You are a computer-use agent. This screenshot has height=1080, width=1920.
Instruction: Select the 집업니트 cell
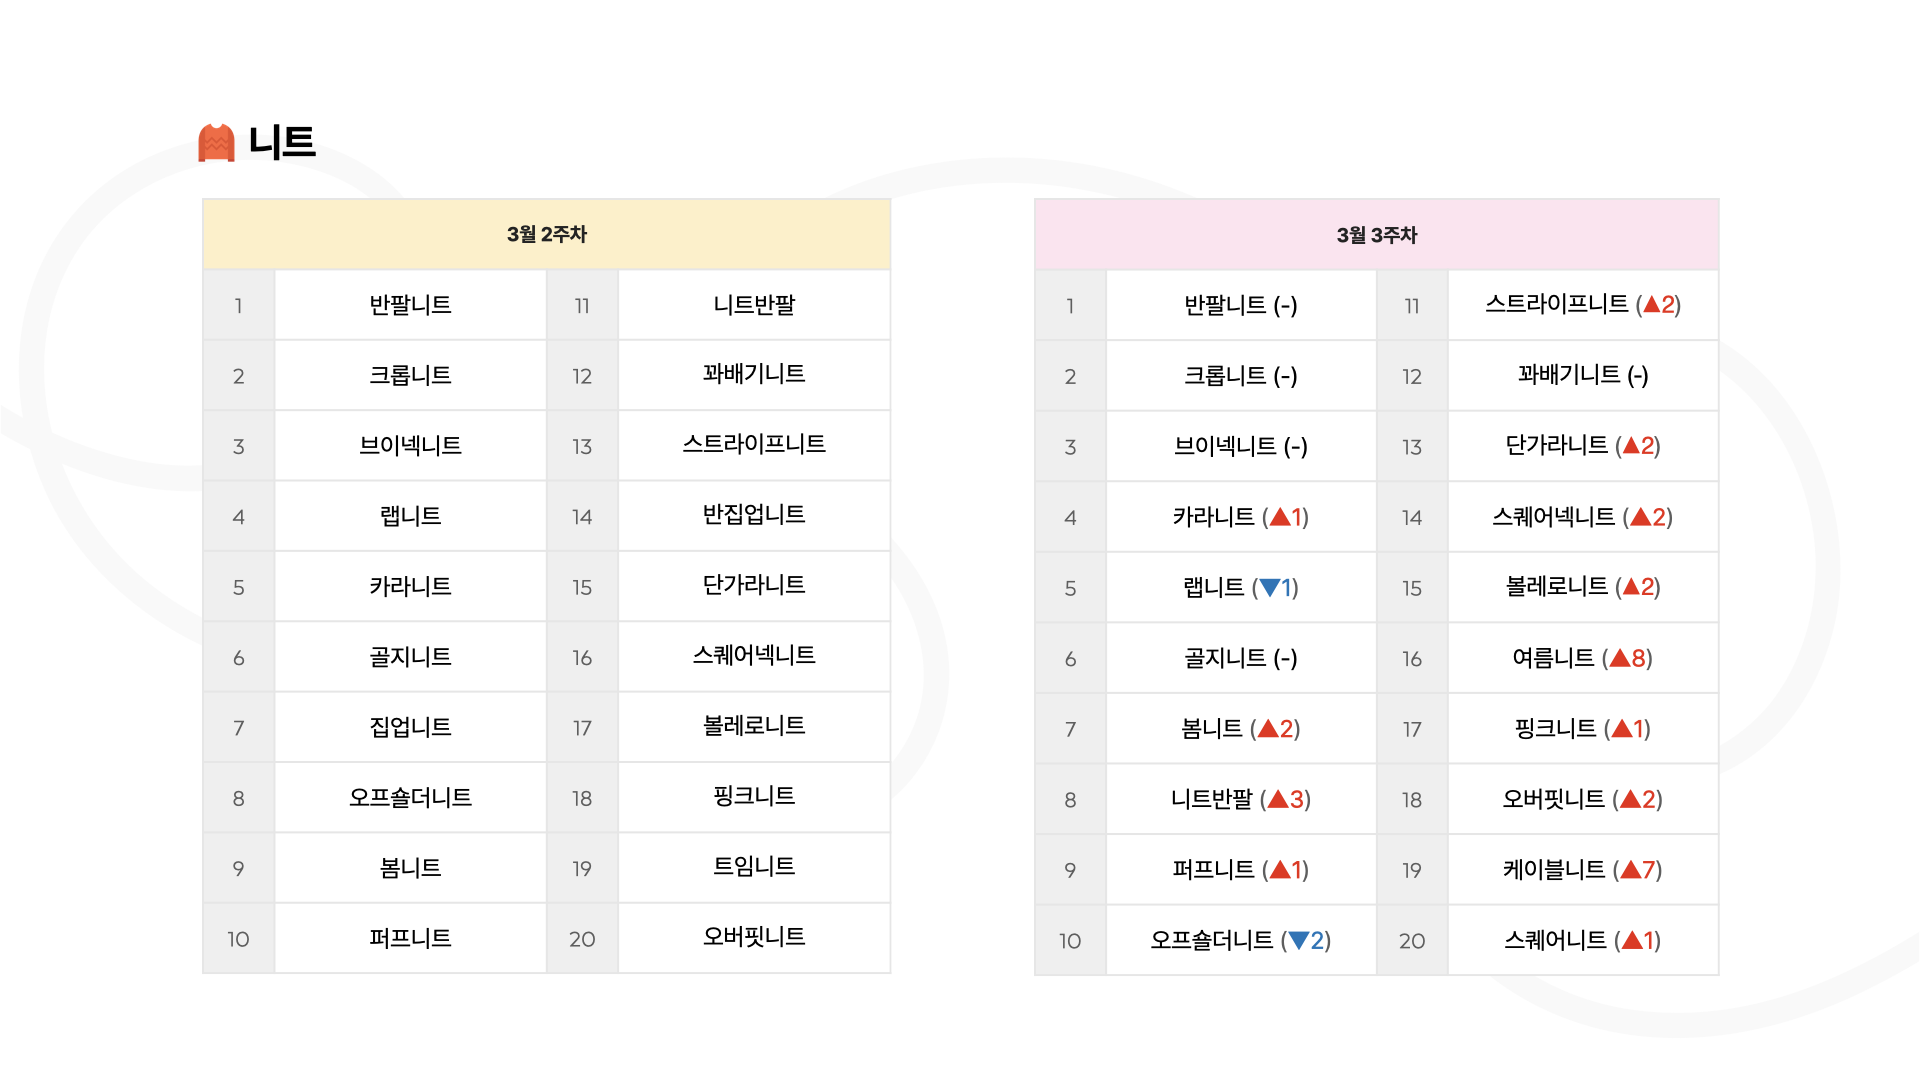tap(410, 727)
